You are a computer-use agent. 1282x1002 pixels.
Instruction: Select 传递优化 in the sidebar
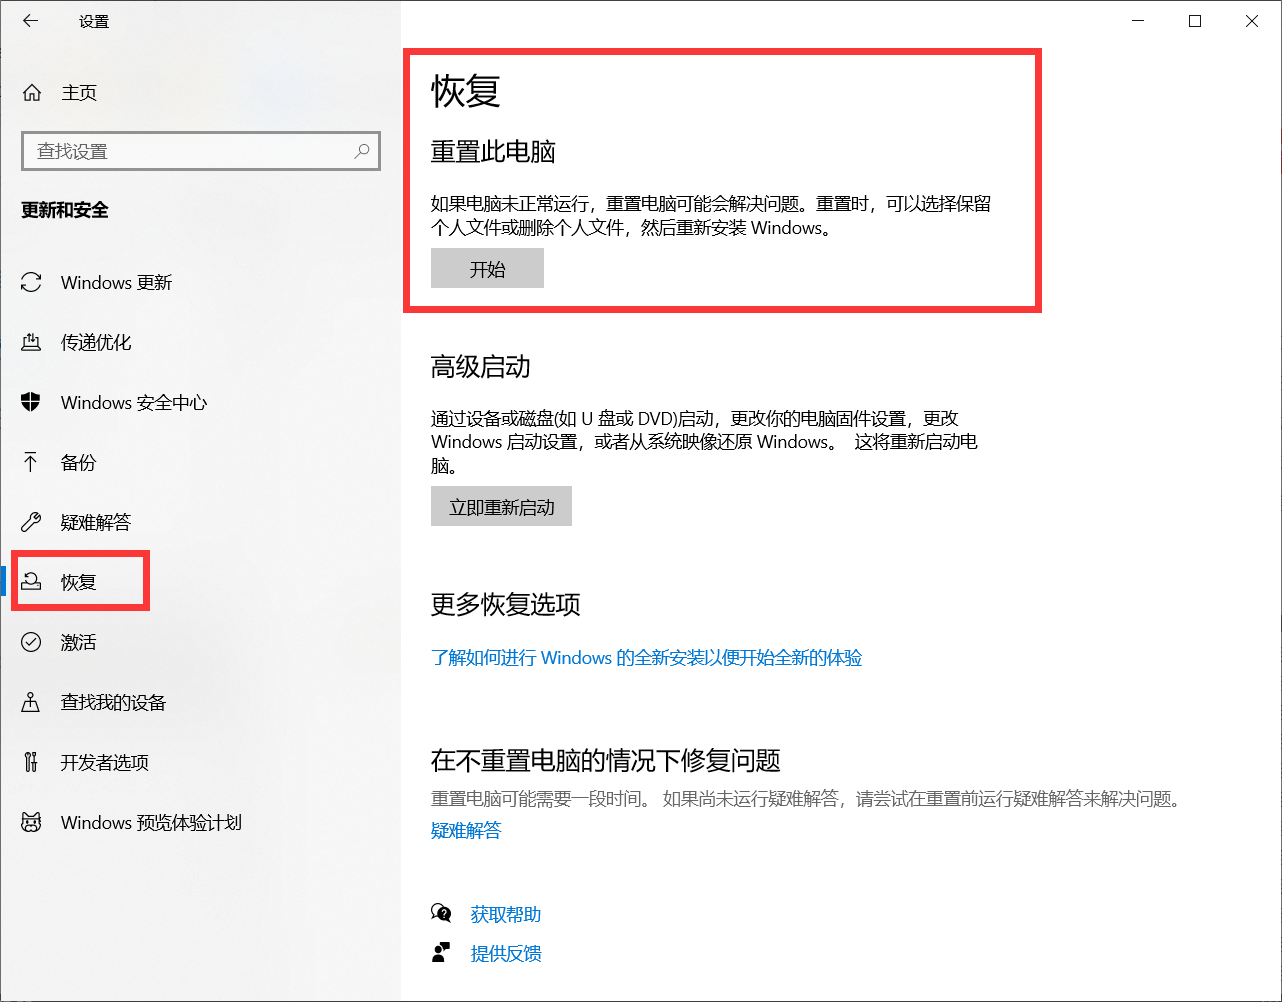click(x=200, y=343)
